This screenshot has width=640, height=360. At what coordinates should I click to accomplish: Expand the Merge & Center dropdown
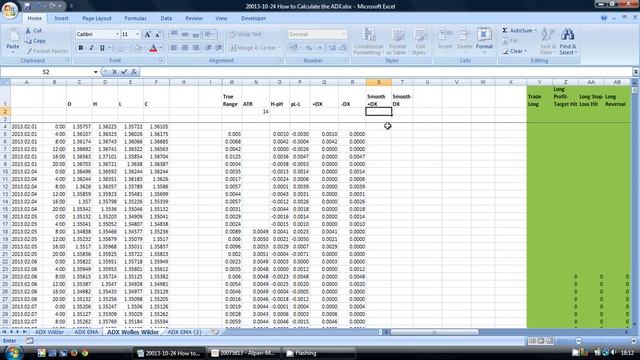tap(280, 48)
